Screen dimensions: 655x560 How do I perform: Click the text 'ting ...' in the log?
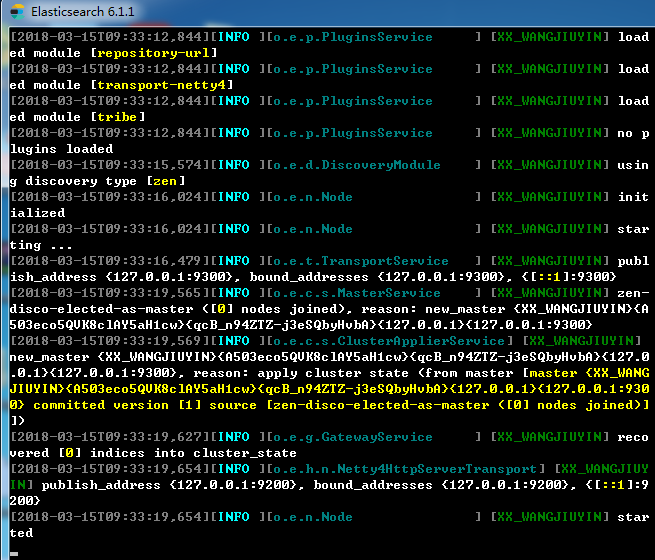[x=41, y=245]
